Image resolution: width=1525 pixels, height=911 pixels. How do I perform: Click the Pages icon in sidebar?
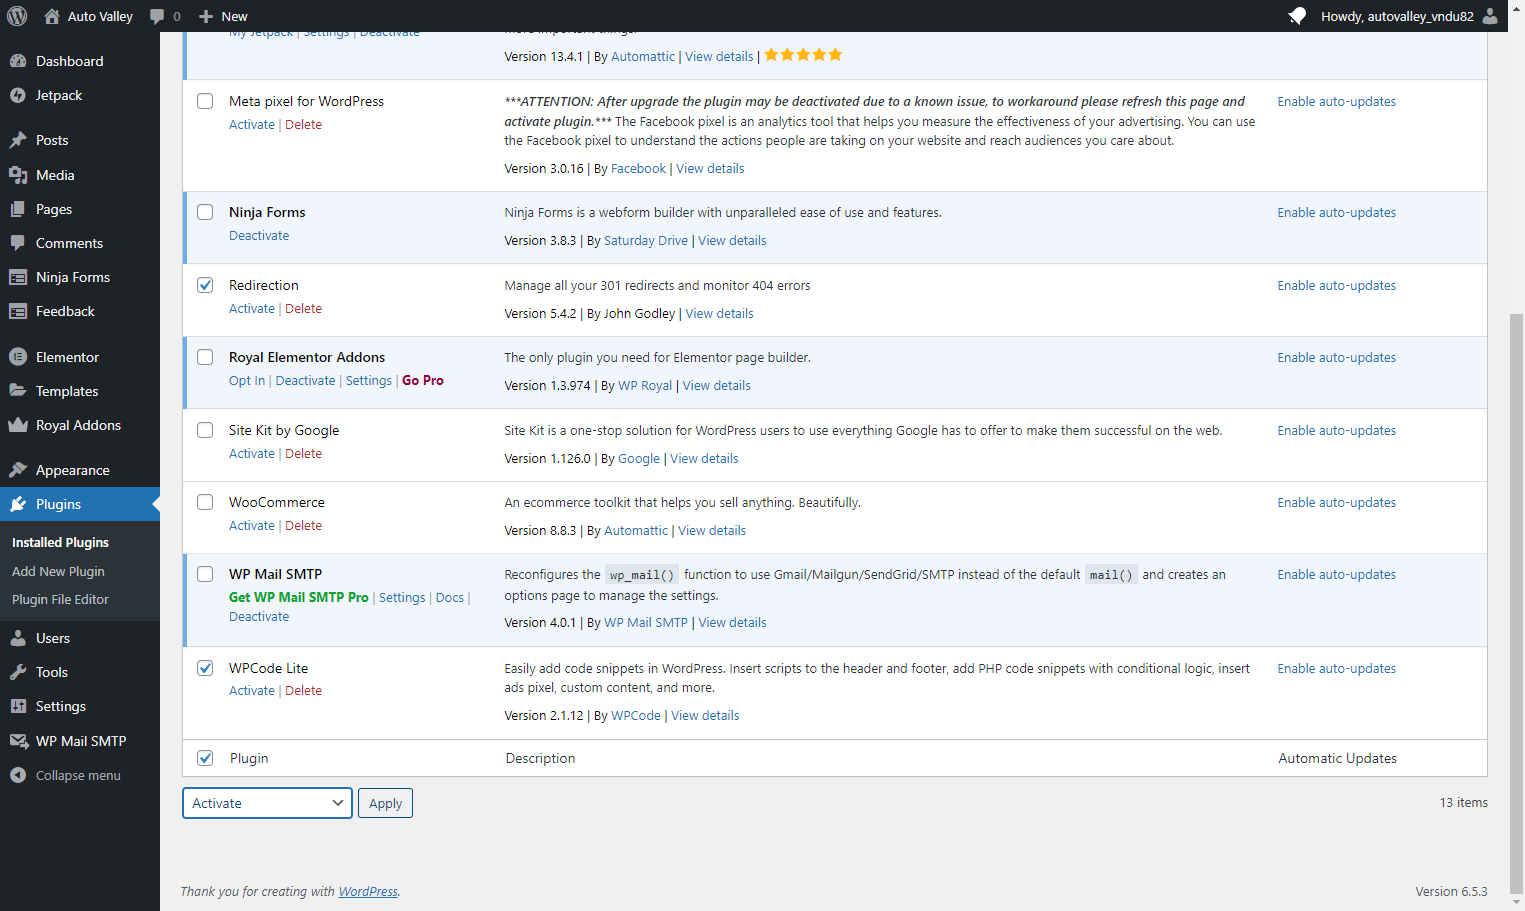pos(18,209)
